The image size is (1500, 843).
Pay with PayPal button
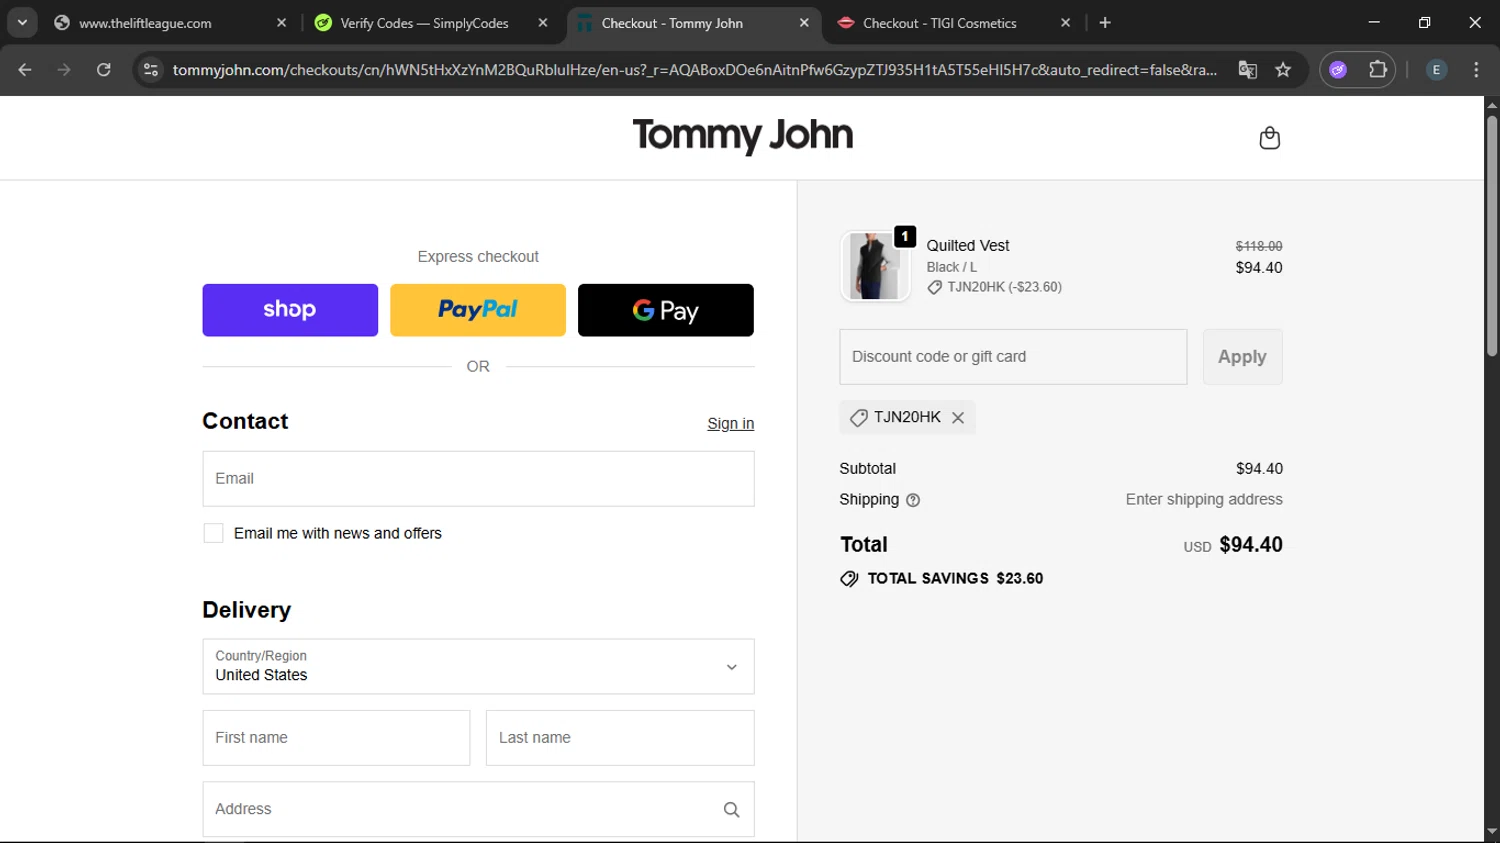478,310
